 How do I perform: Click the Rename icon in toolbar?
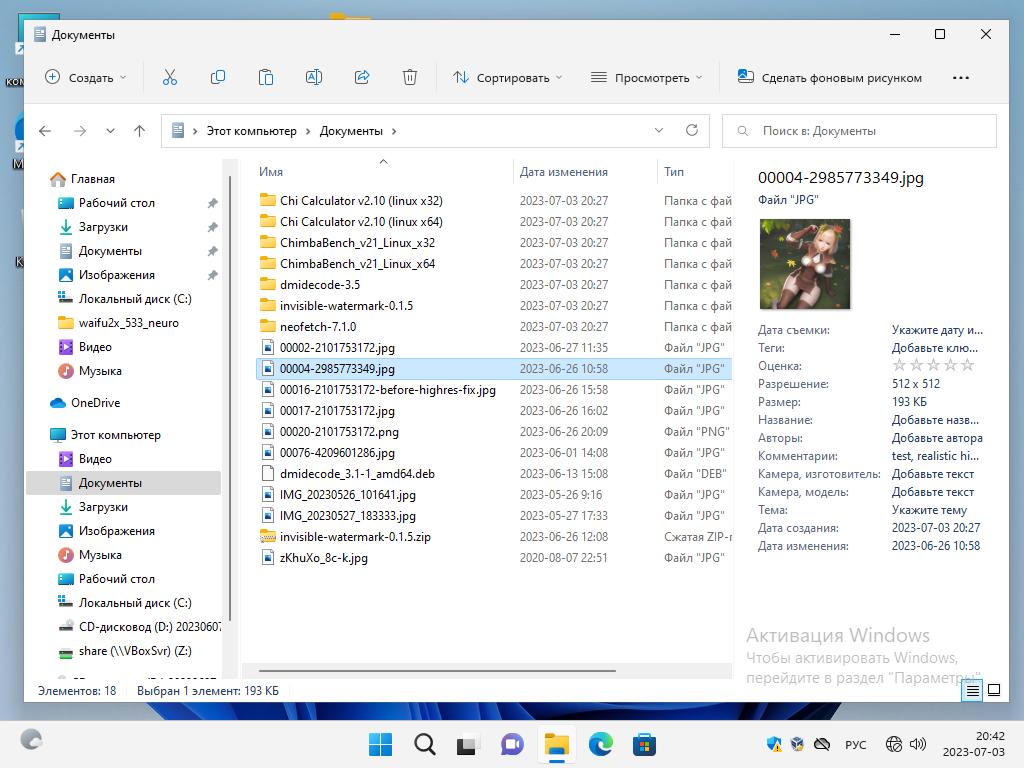[x=313, y=77]
